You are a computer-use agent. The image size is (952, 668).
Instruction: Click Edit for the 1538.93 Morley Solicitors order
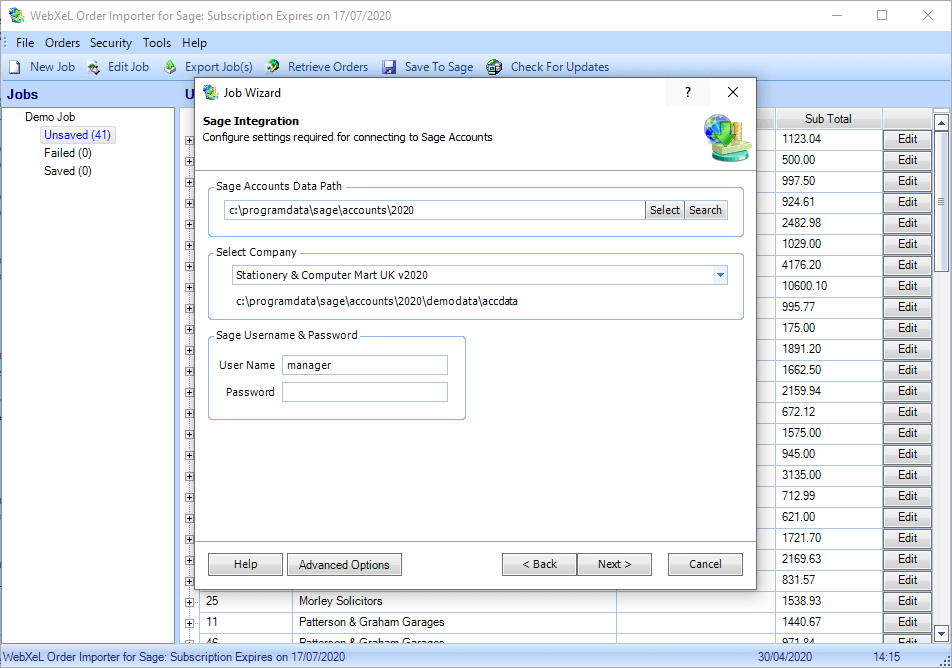[x=907, y=601]
